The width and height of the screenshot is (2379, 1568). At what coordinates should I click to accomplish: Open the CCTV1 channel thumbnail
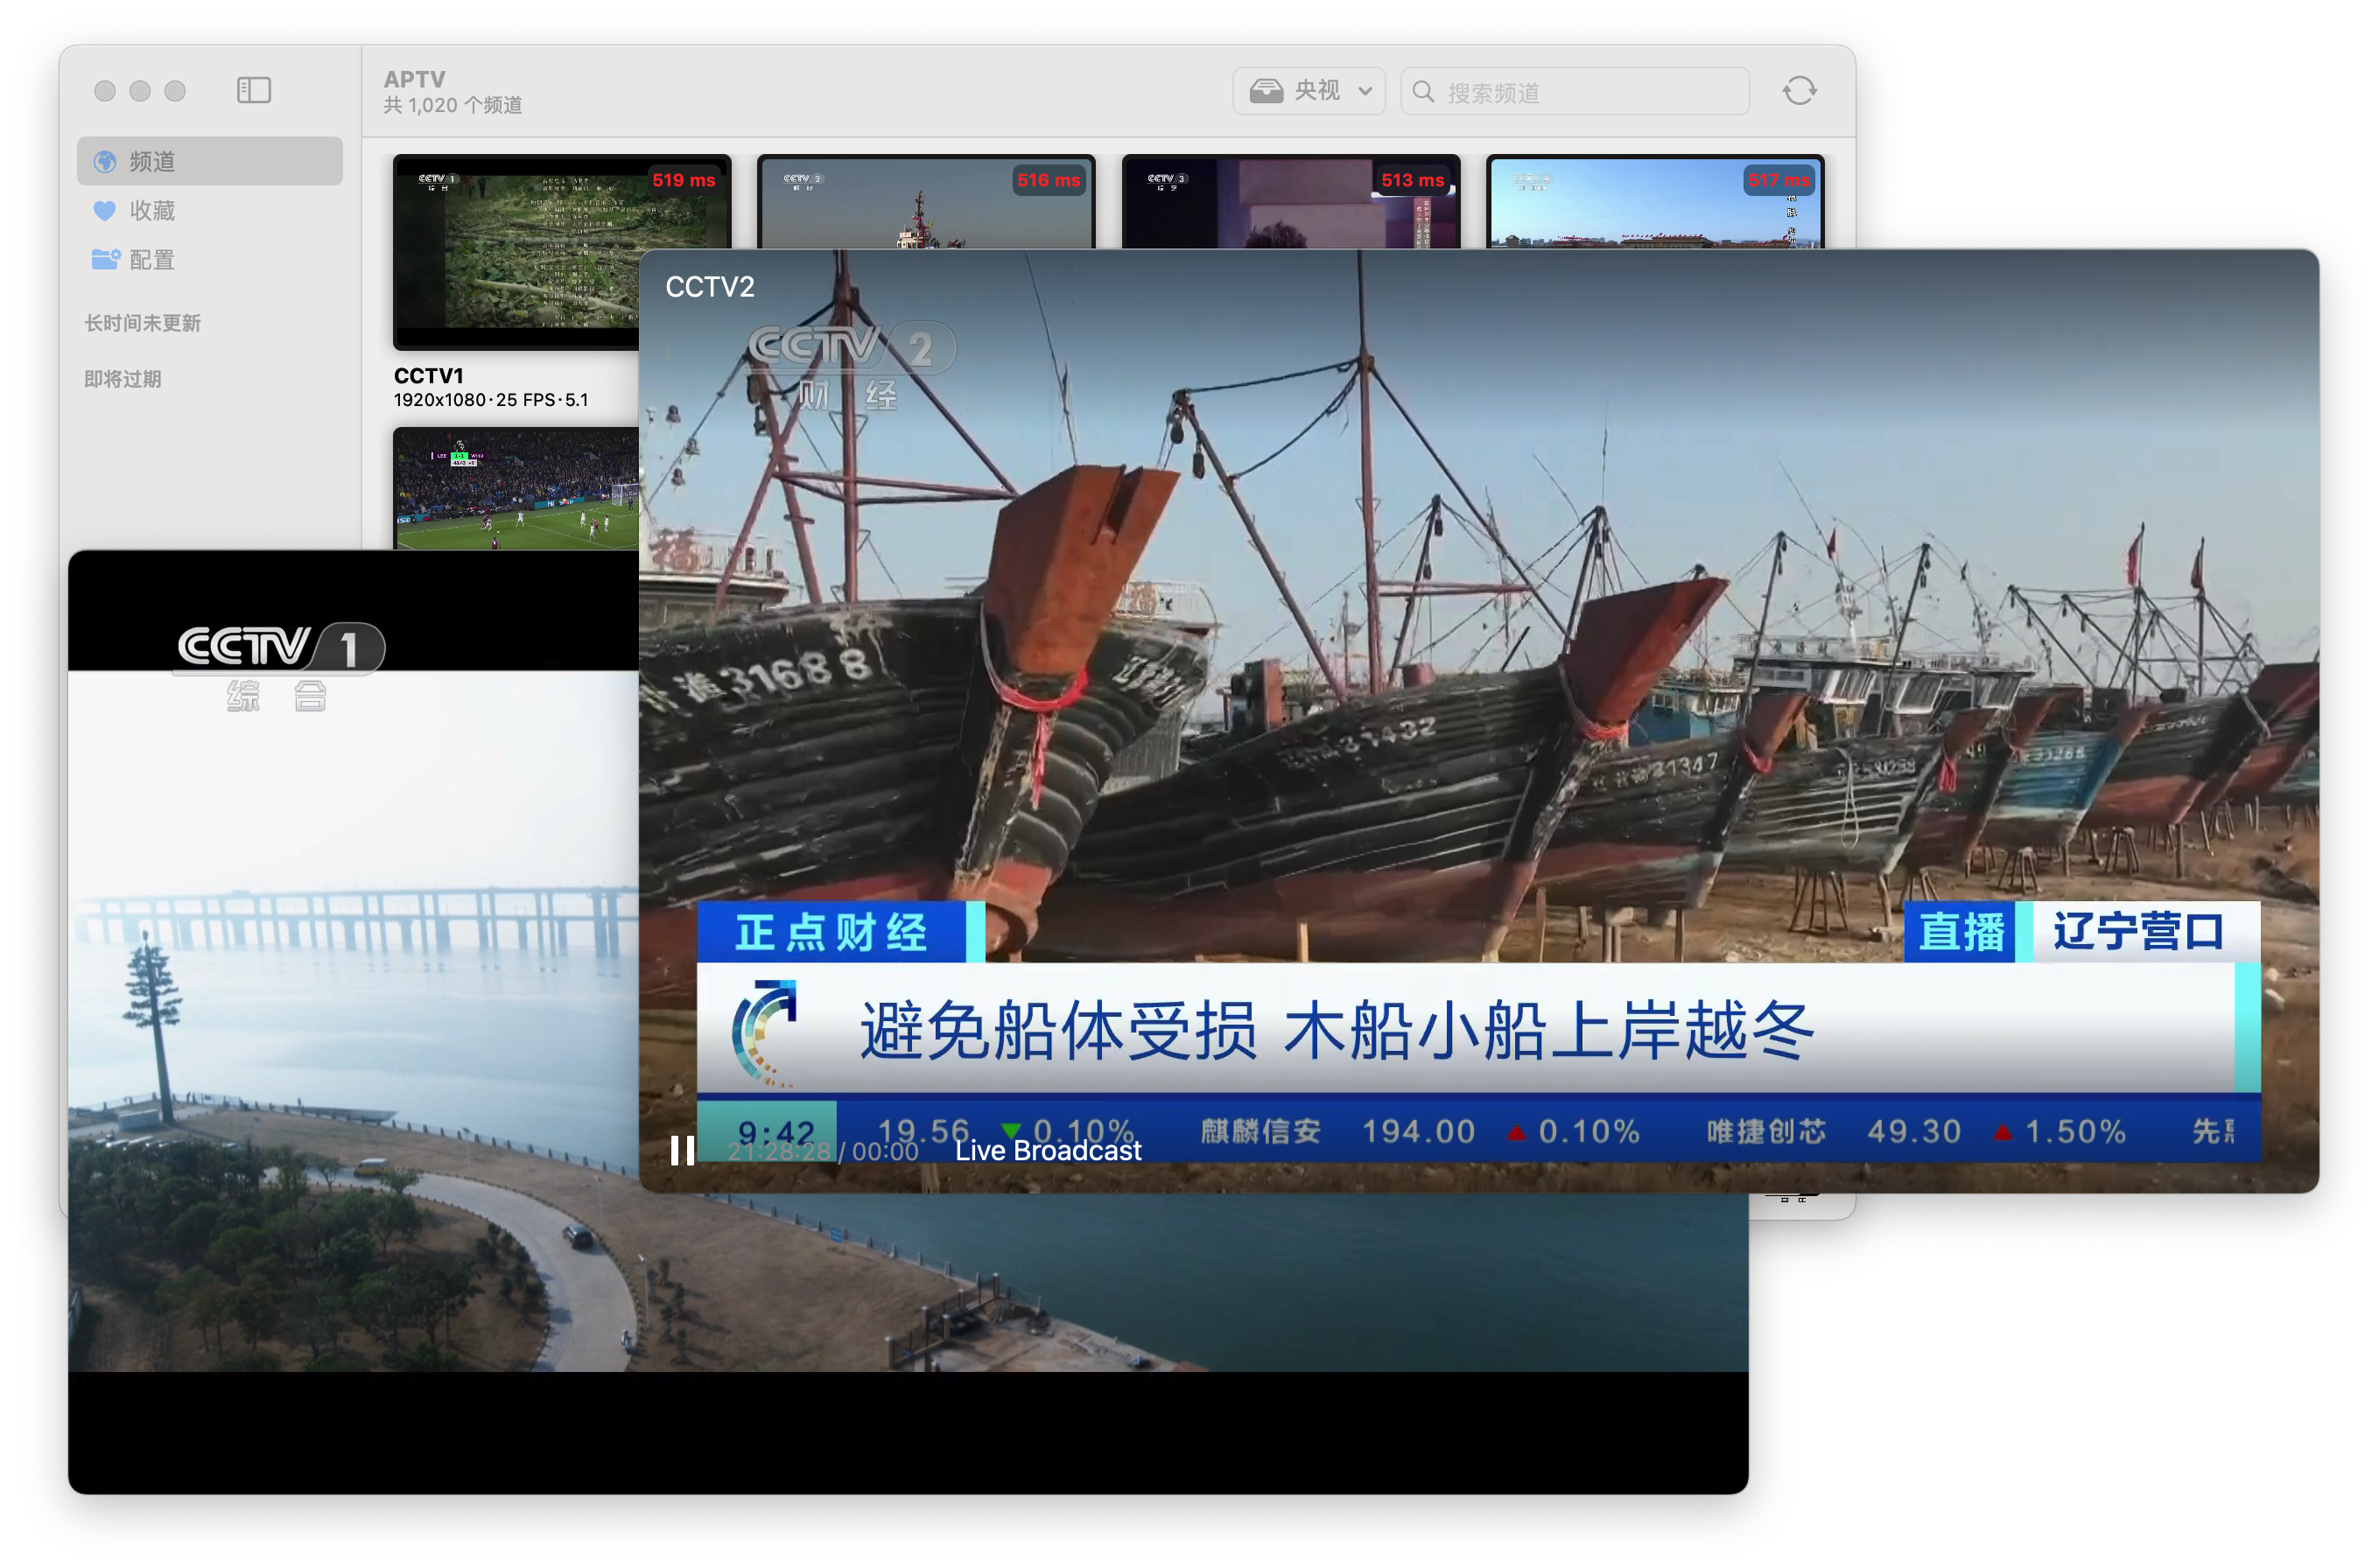click(516, 252)
